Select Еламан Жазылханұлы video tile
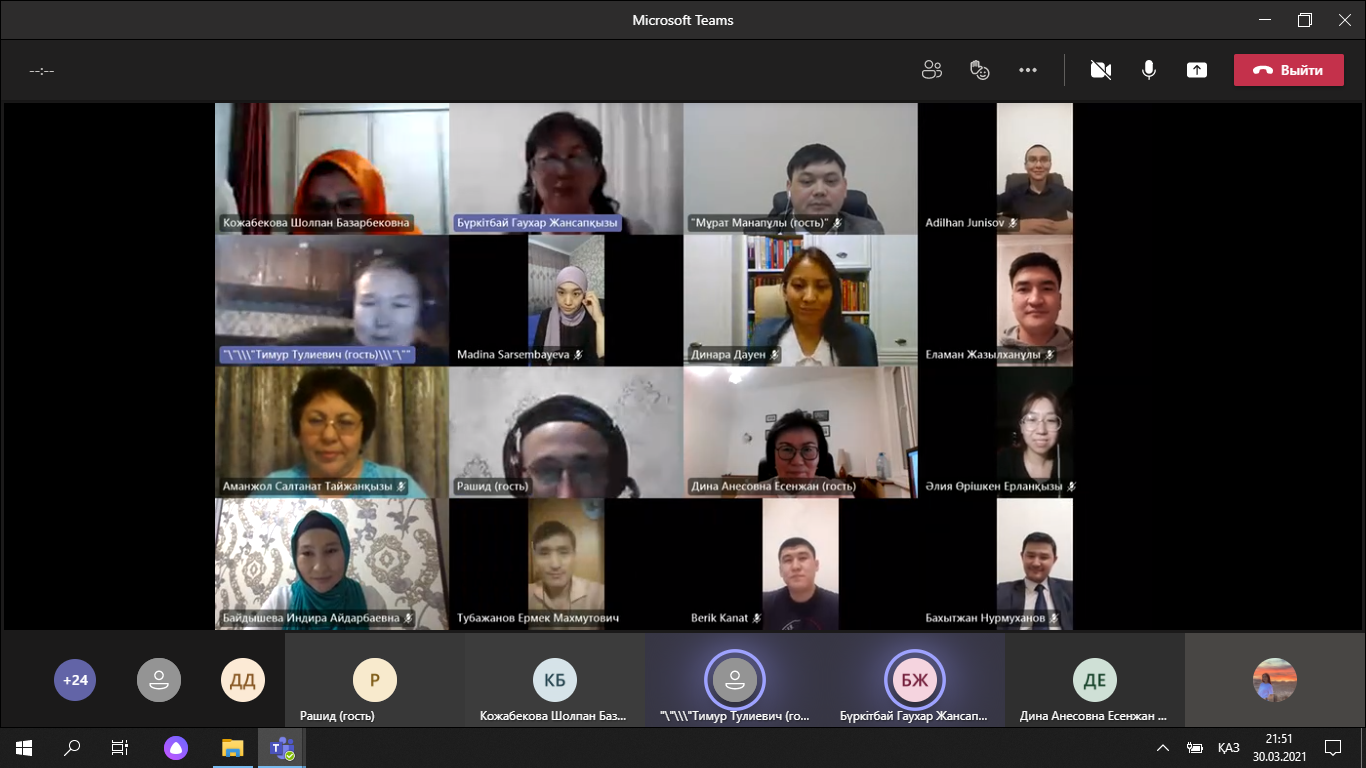This screenshot has width=1366, height=768. pyautogui.click(x=1035, y=300)
